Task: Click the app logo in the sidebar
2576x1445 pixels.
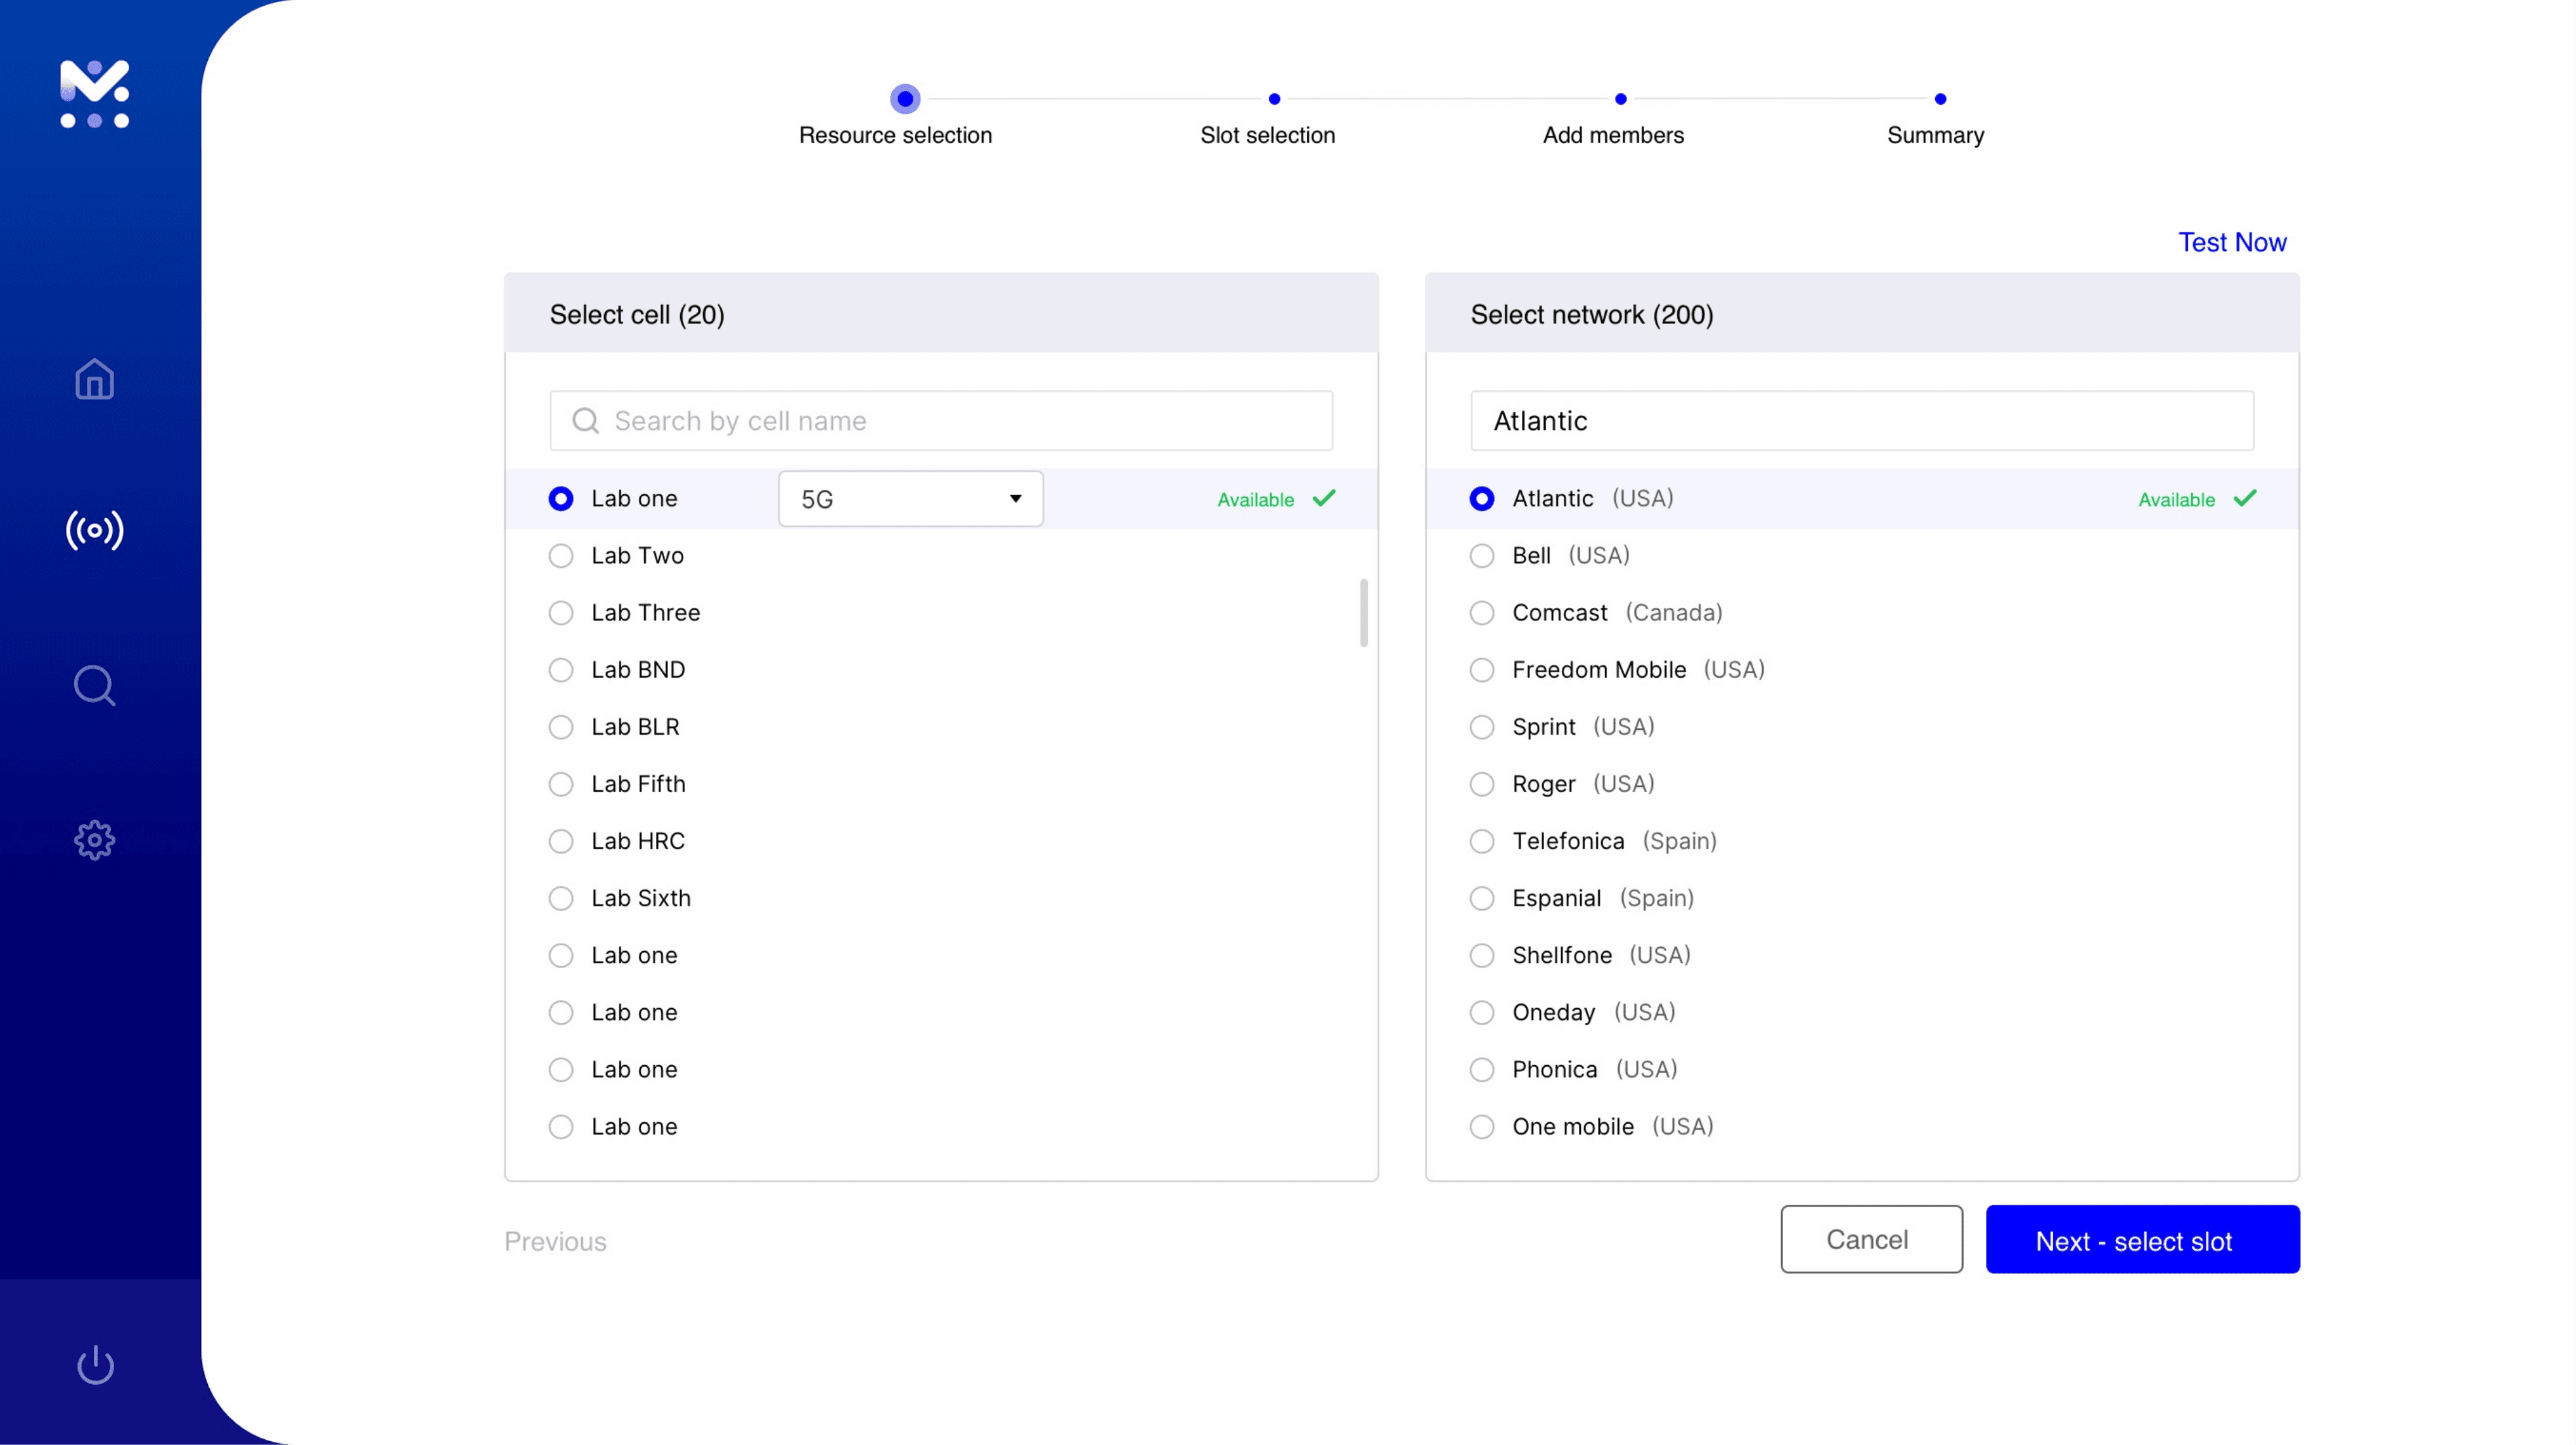Action: pyautogui.click(x=94, y=93)
